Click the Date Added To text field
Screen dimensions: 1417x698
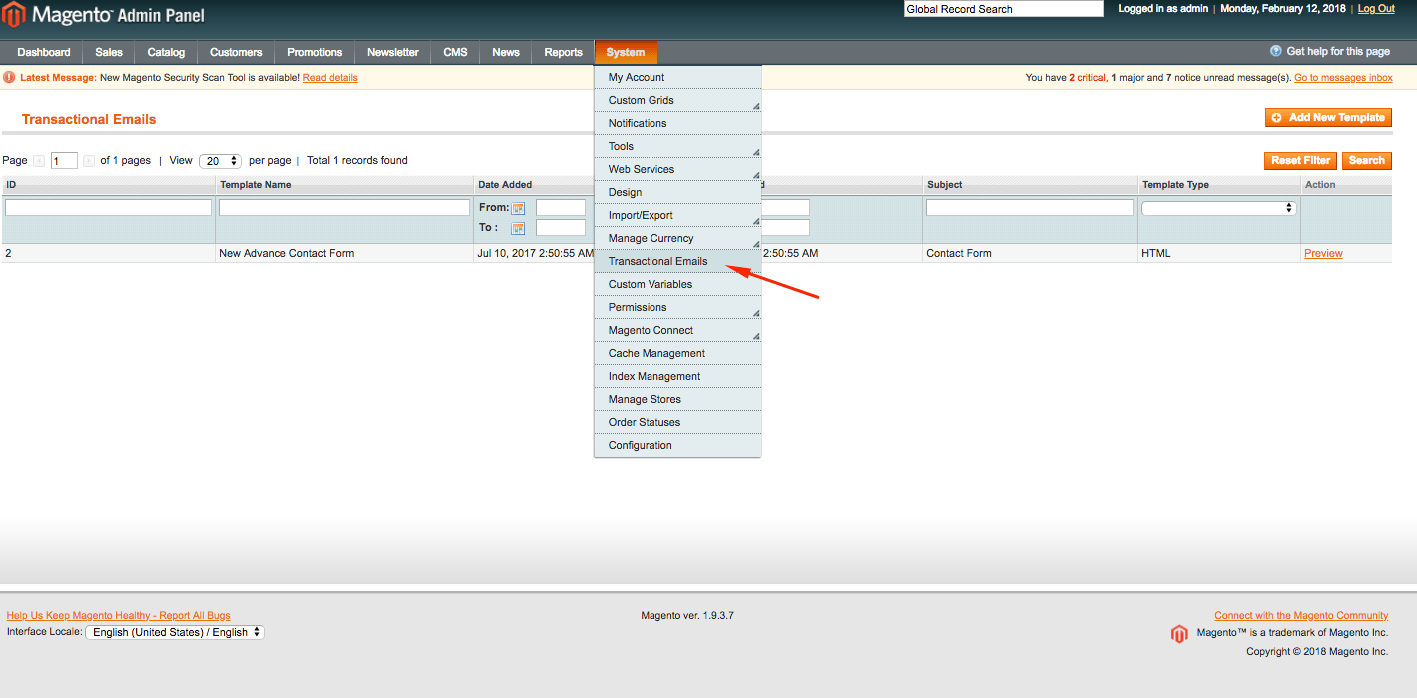point(561,228)
